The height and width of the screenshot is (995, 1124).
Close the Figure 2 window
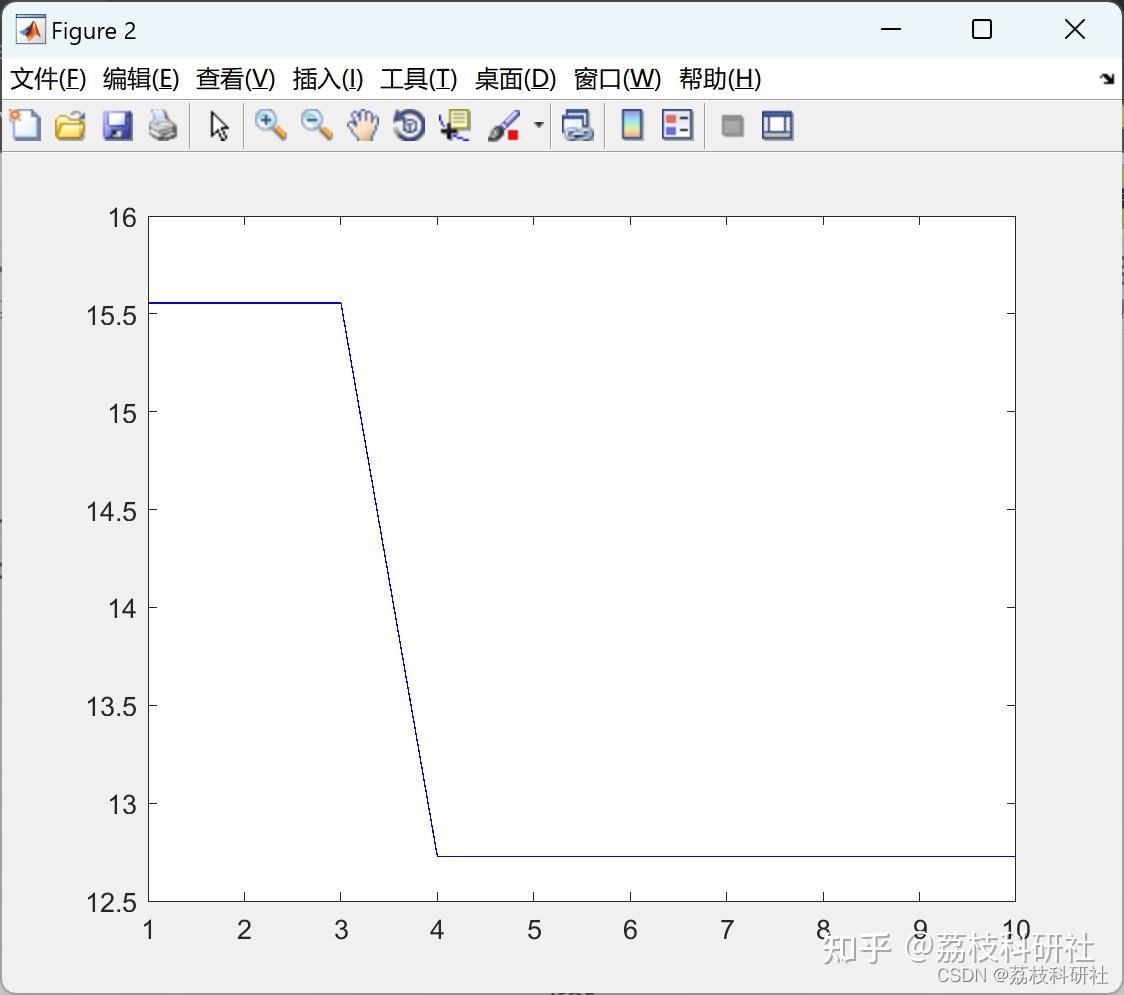click(x=1075, y=29)
